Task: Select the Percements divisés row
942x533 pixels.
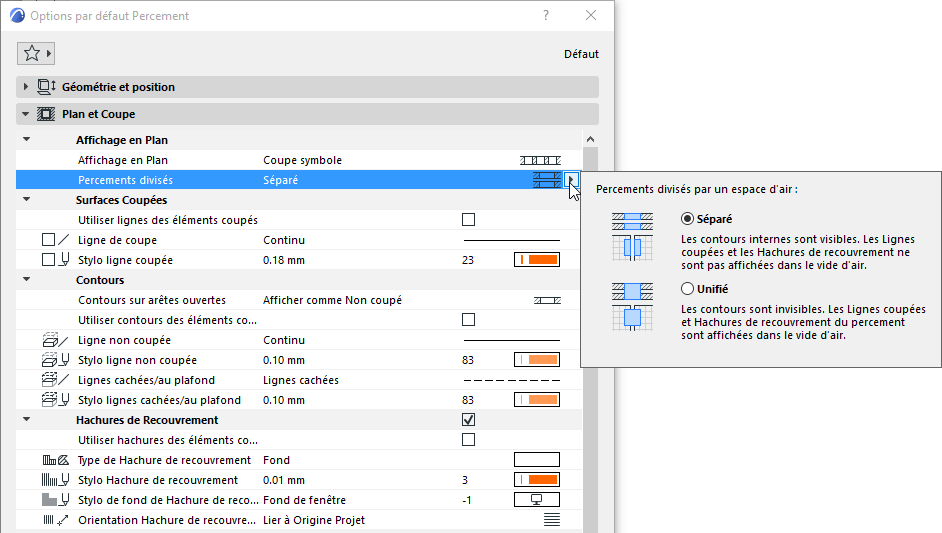Action: point(299,180)
